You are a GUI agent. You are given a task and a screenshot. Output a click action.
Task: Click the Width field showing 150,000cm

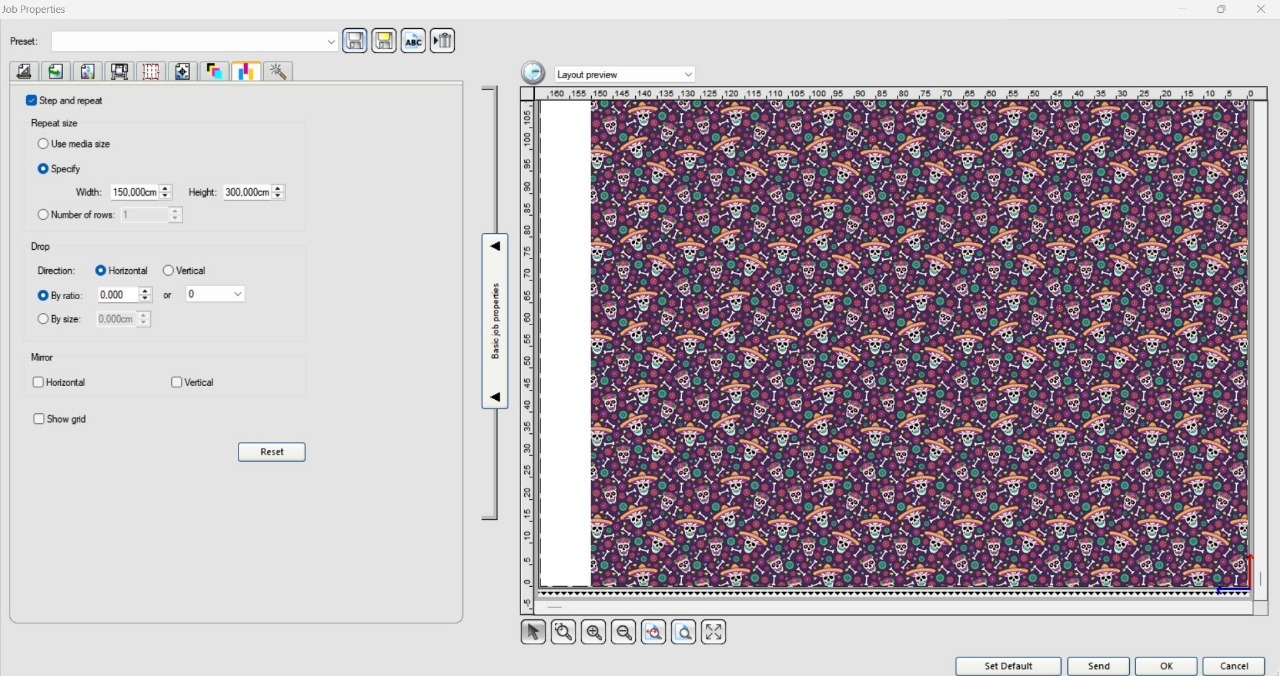pyautogui.click(x=135, y=192)
